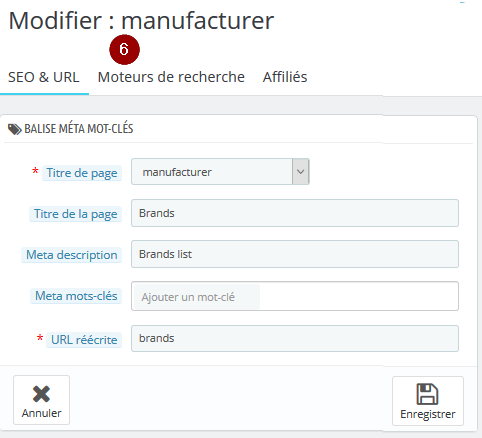The width and height of the screenshot is (482, 438).
Task: Click the Meta mots-clés label
Action: (76, 296)
